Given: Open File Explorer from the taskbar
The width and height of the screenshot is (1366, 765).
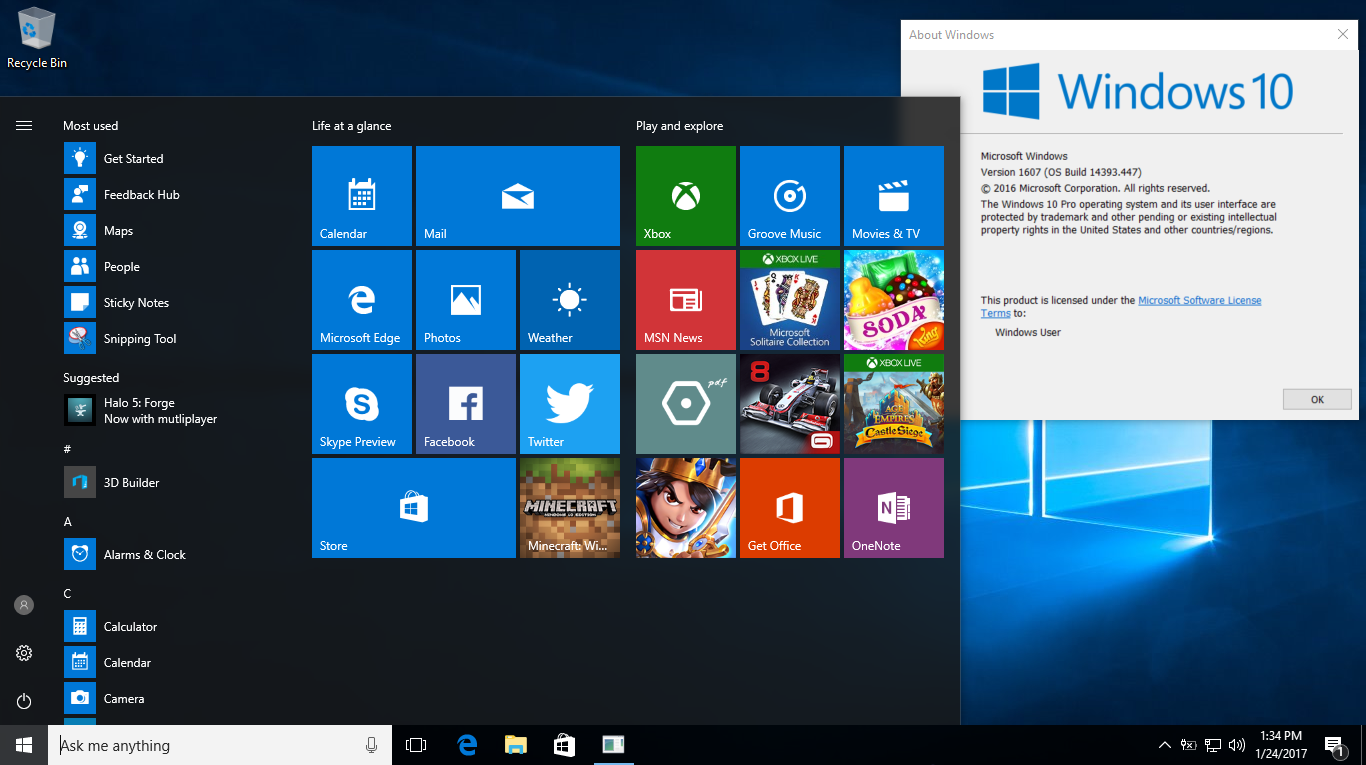Looking at the screenshot, I should click(515, 745).
